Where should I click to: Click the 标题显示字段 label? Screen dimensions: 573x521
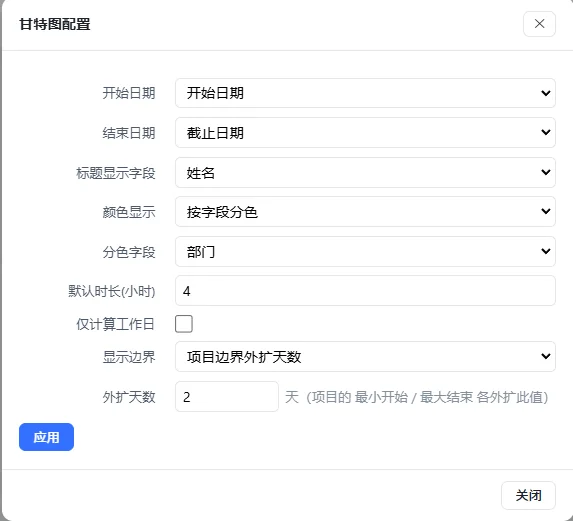(116, 173)
